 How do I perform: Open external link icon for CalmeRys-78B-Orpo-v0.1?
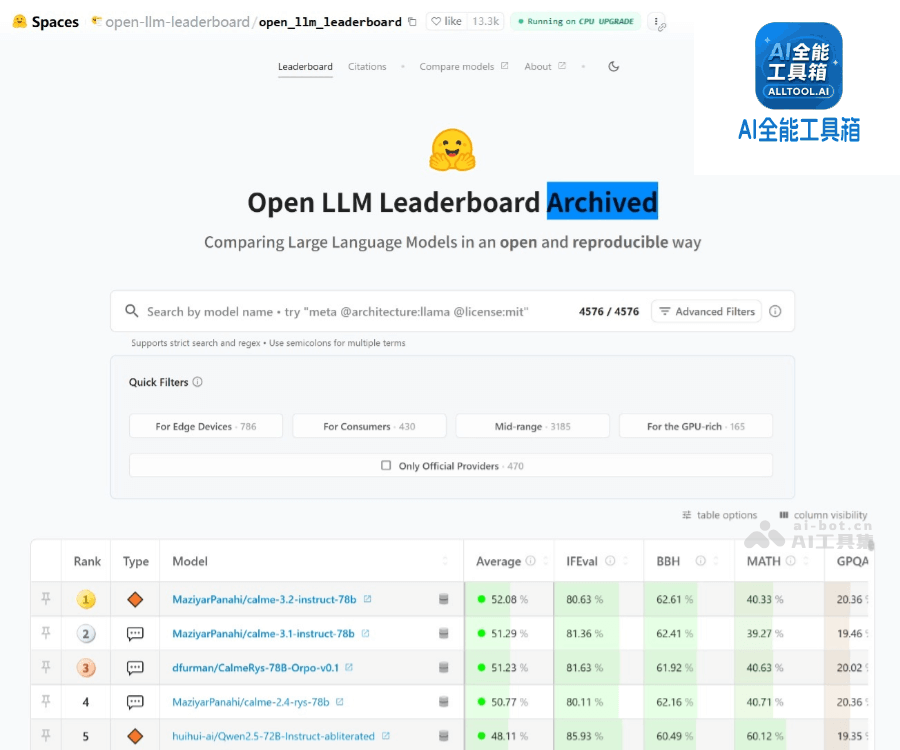(x=349, y=667)
